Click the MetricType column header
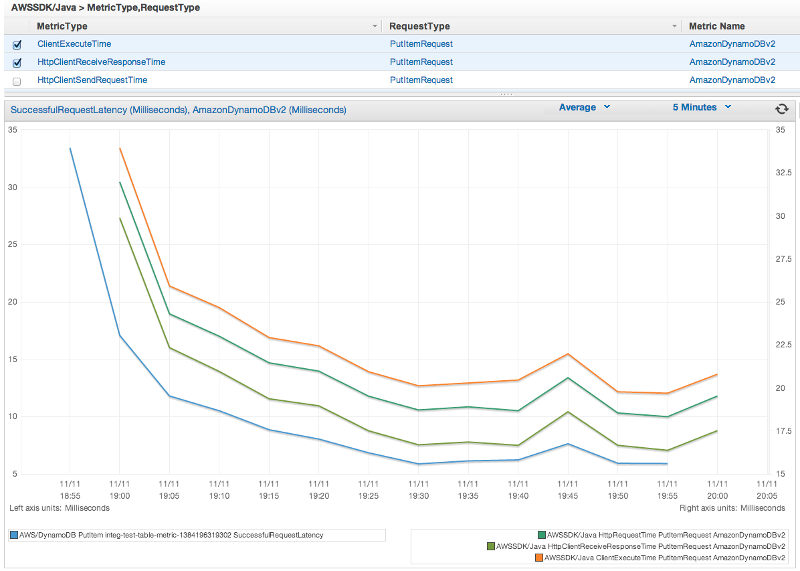This screenshot has width=800, height=571. point(62,26)
